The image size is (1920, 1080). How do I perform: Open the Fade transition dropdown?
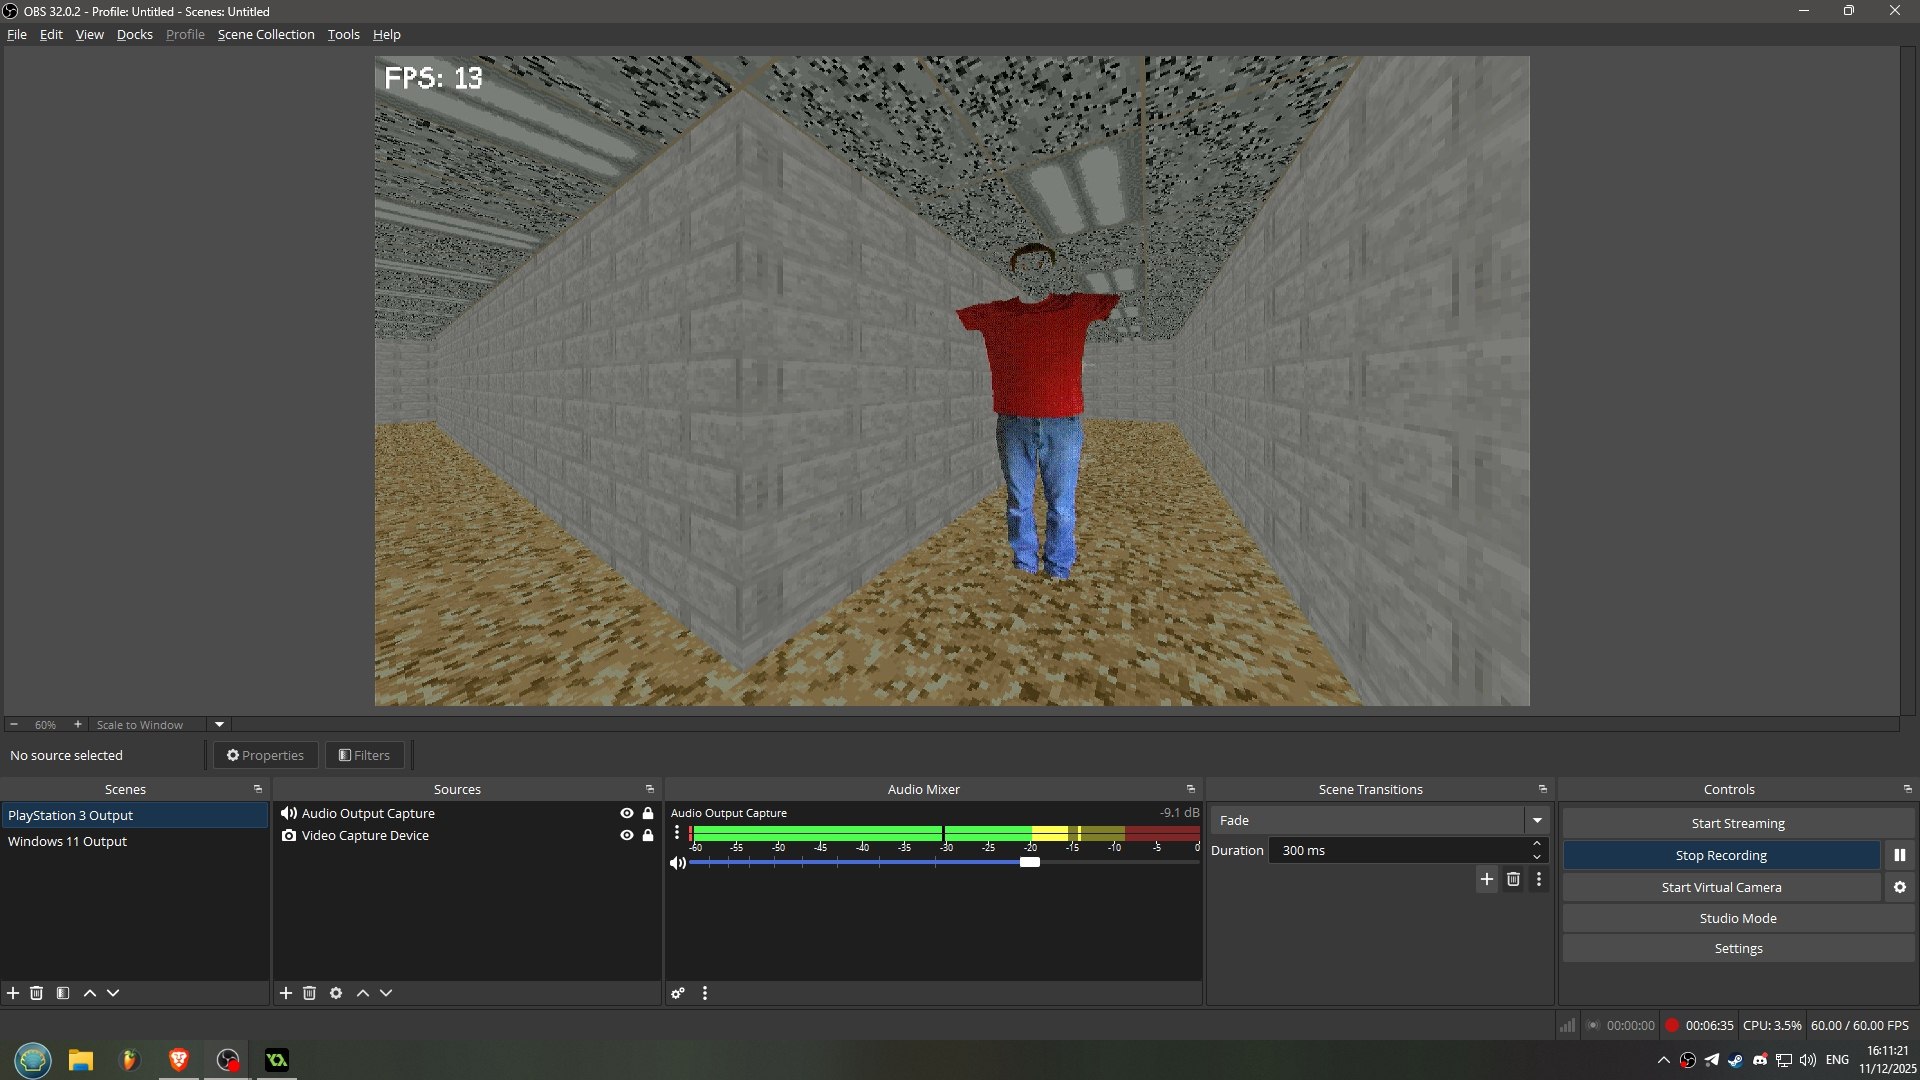coord(1536,820)
